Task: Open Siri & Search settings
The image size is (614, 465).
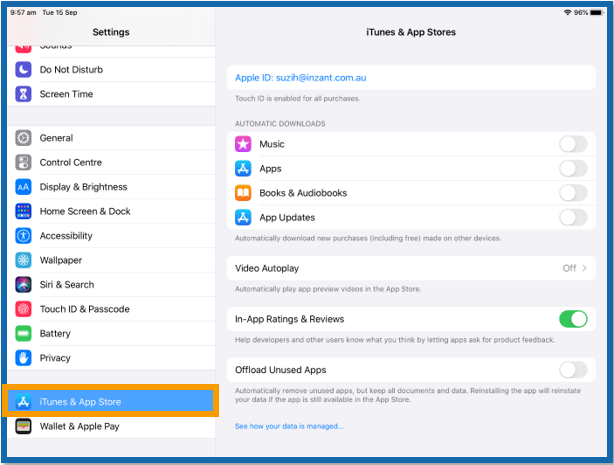Action: 112,284
